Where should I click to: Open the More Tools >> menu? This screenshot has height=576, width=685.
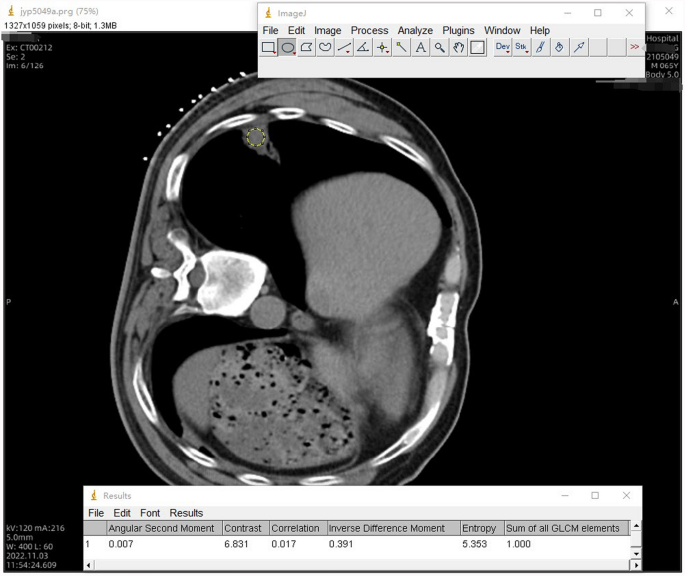coord(635,47)
